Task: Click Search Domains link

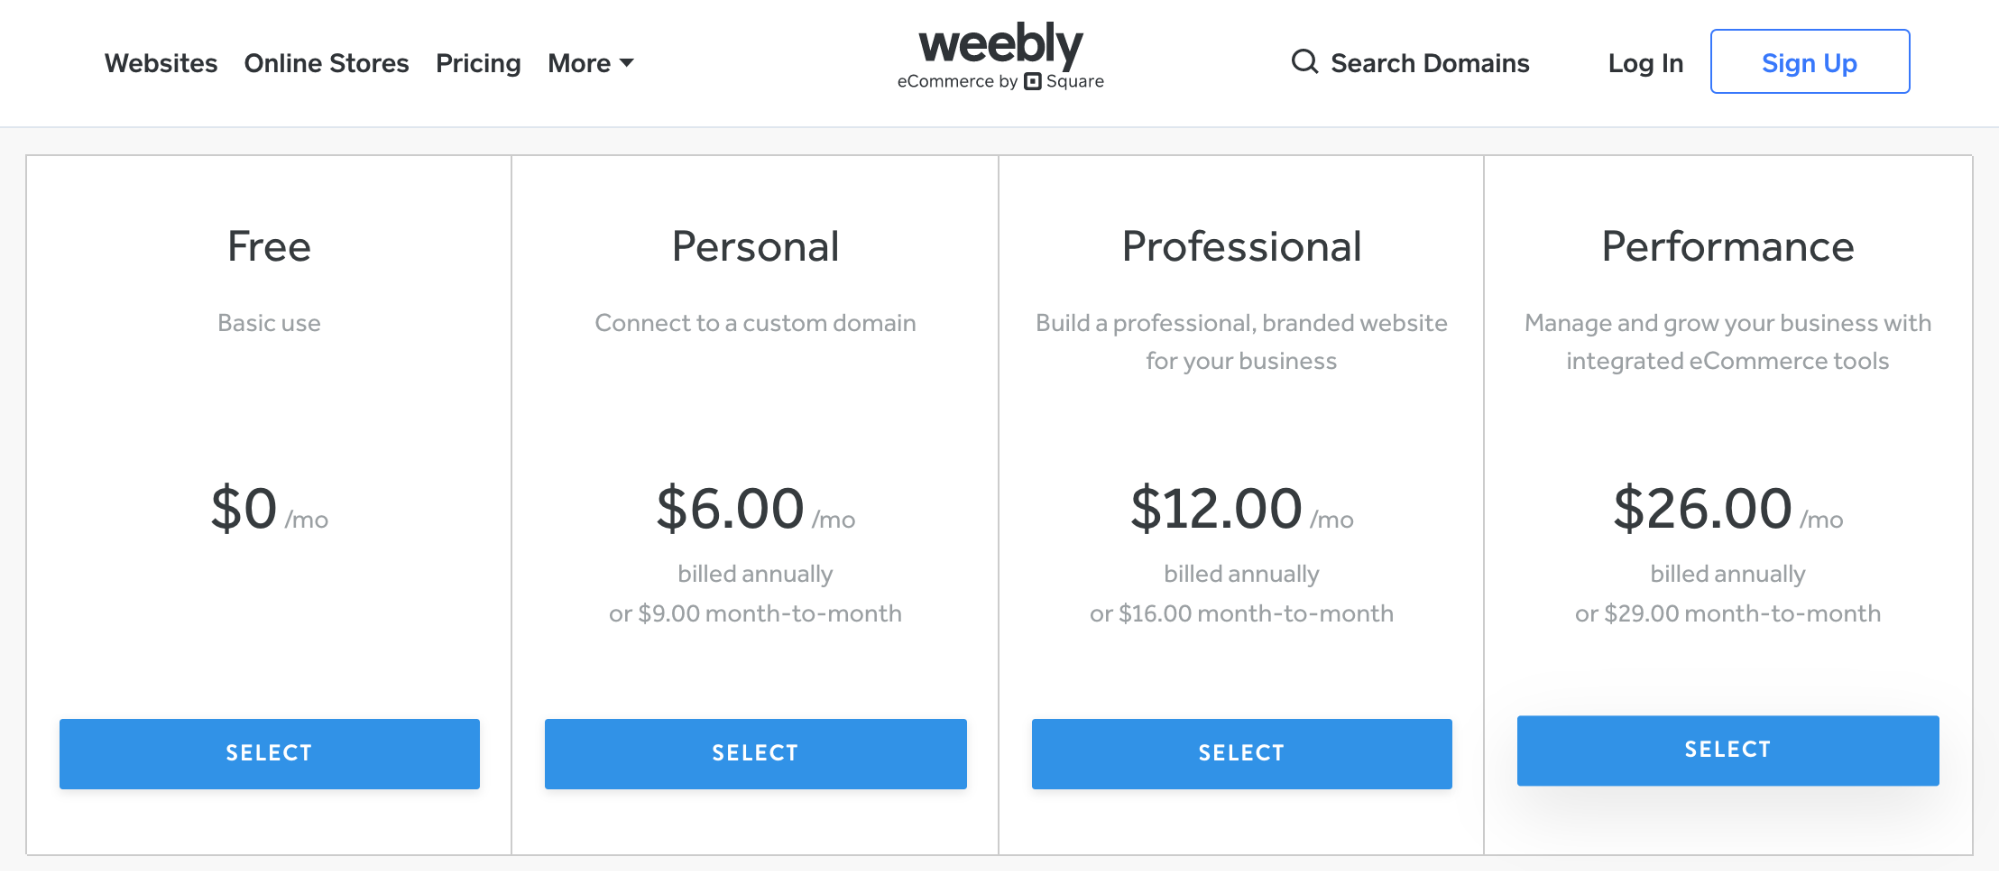Action: (1429, 63)
